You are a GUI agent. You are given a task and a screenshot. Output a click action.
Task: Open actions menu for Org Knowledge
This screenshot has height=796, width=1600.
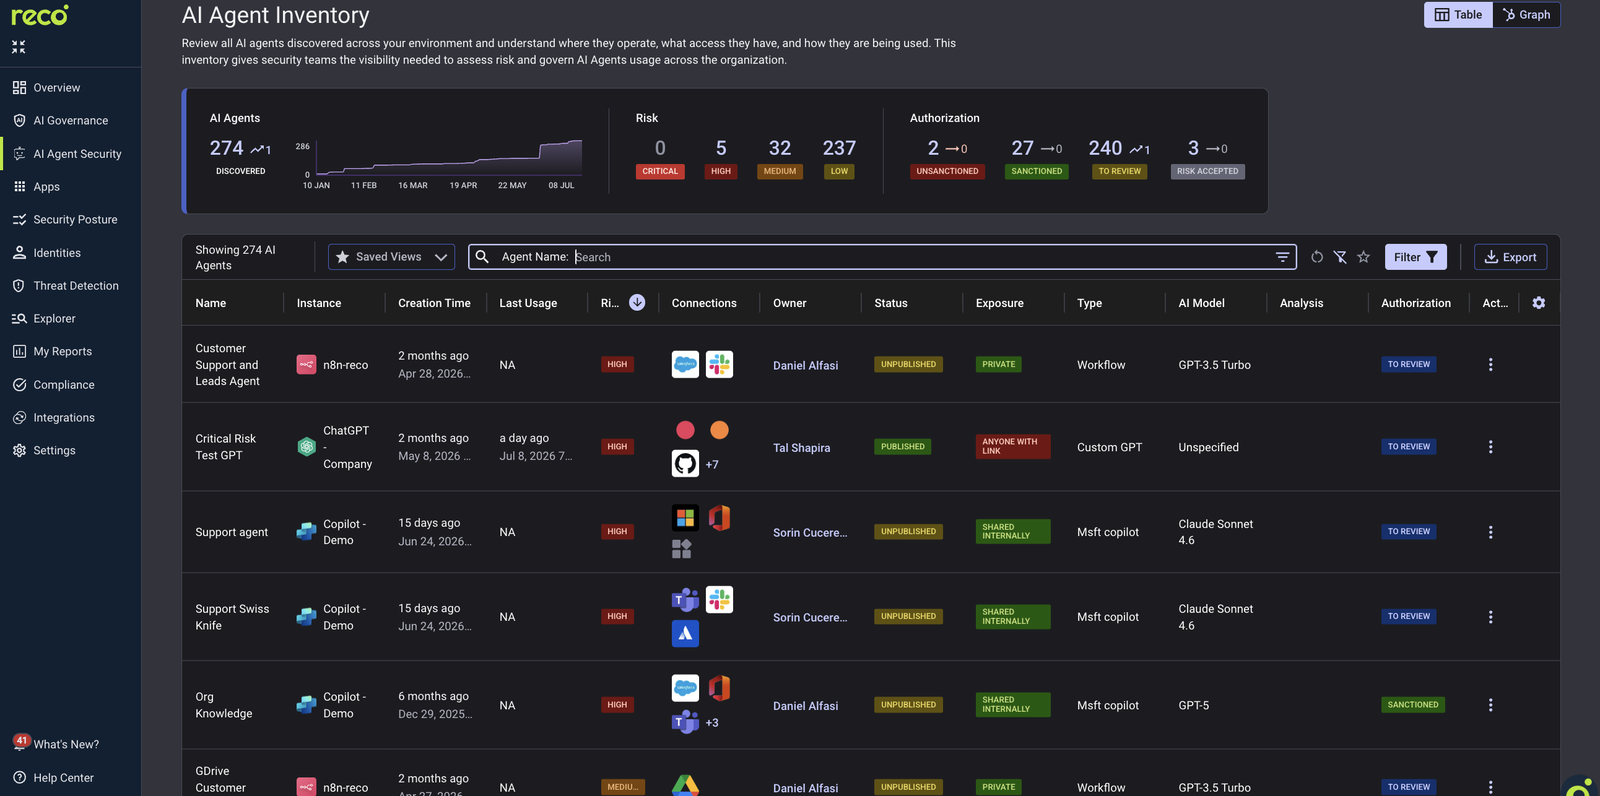coord(1490,705)
